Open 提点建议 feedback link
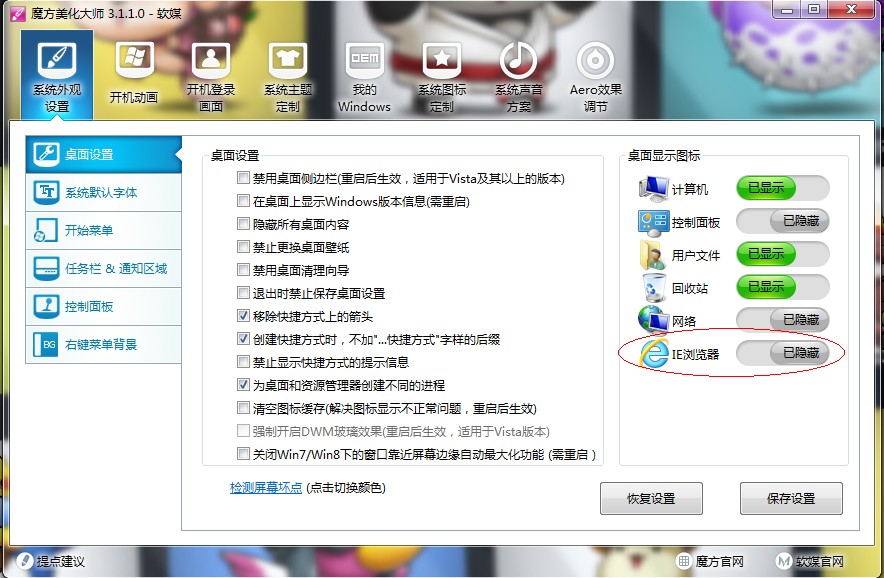The height and width of the screenshot is (578, 884). pos(51,561)
